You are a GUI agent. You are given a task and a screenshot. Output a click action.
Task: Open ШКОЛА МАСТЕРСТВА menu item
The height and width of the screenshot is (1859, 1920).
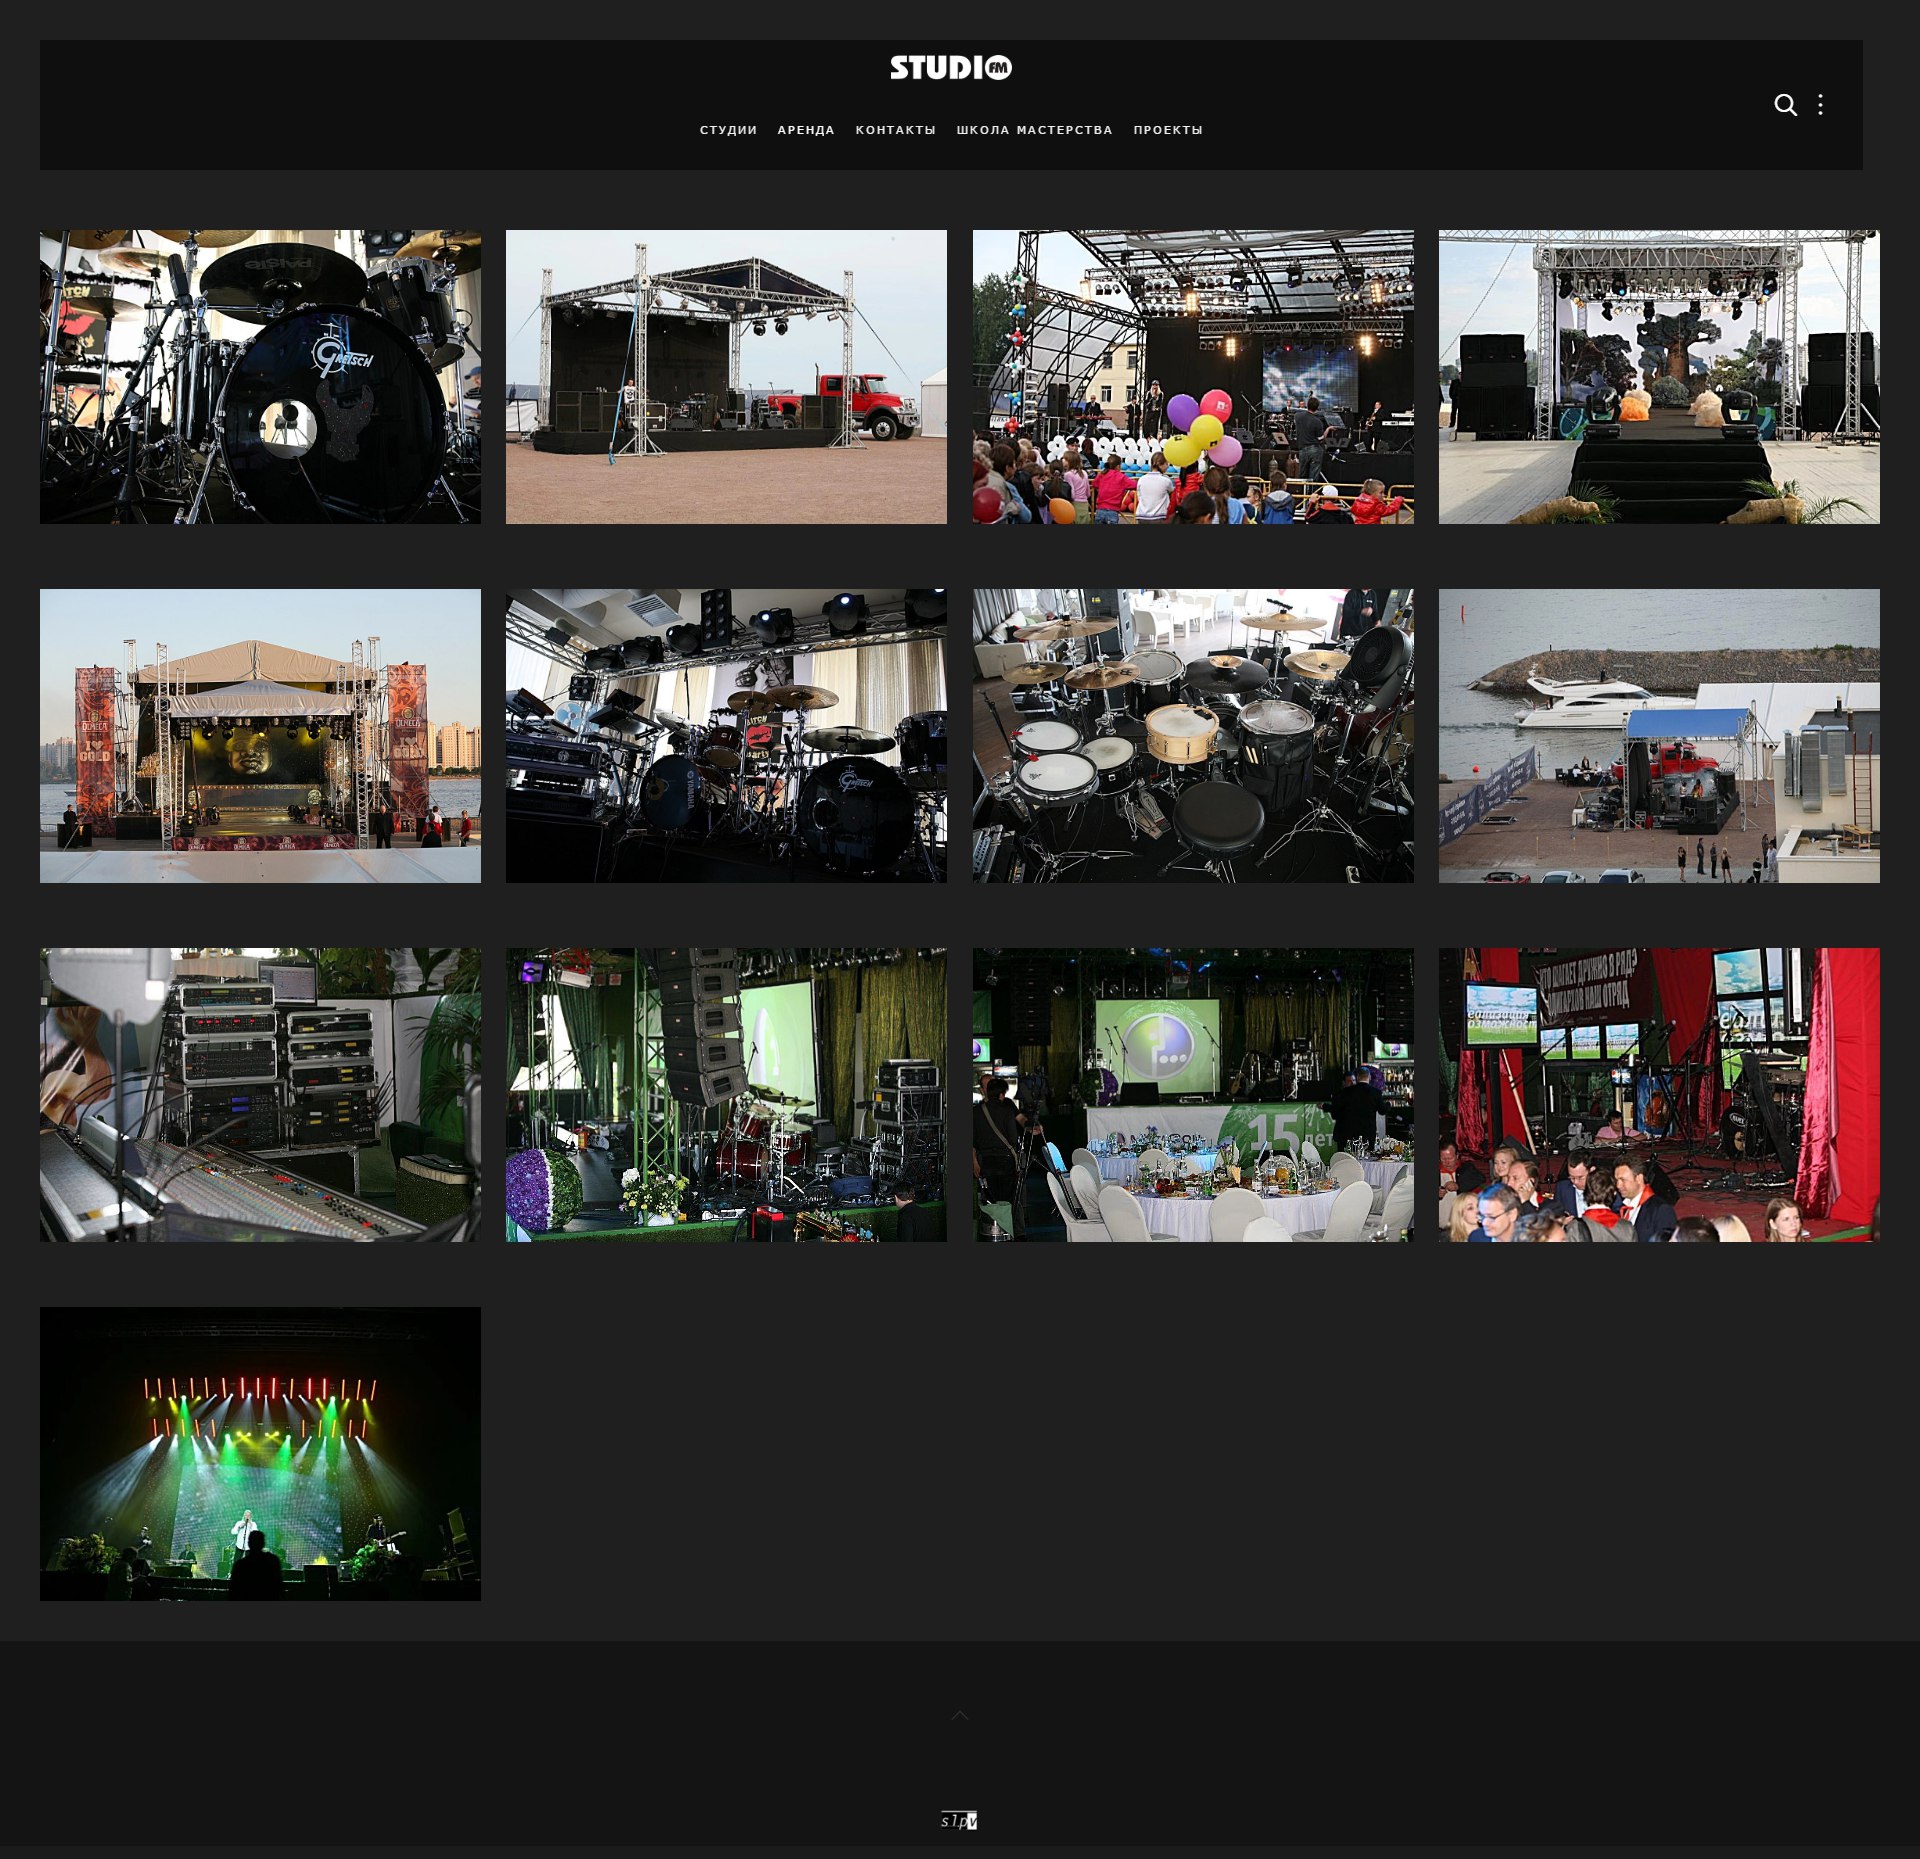pos(1034,130)
